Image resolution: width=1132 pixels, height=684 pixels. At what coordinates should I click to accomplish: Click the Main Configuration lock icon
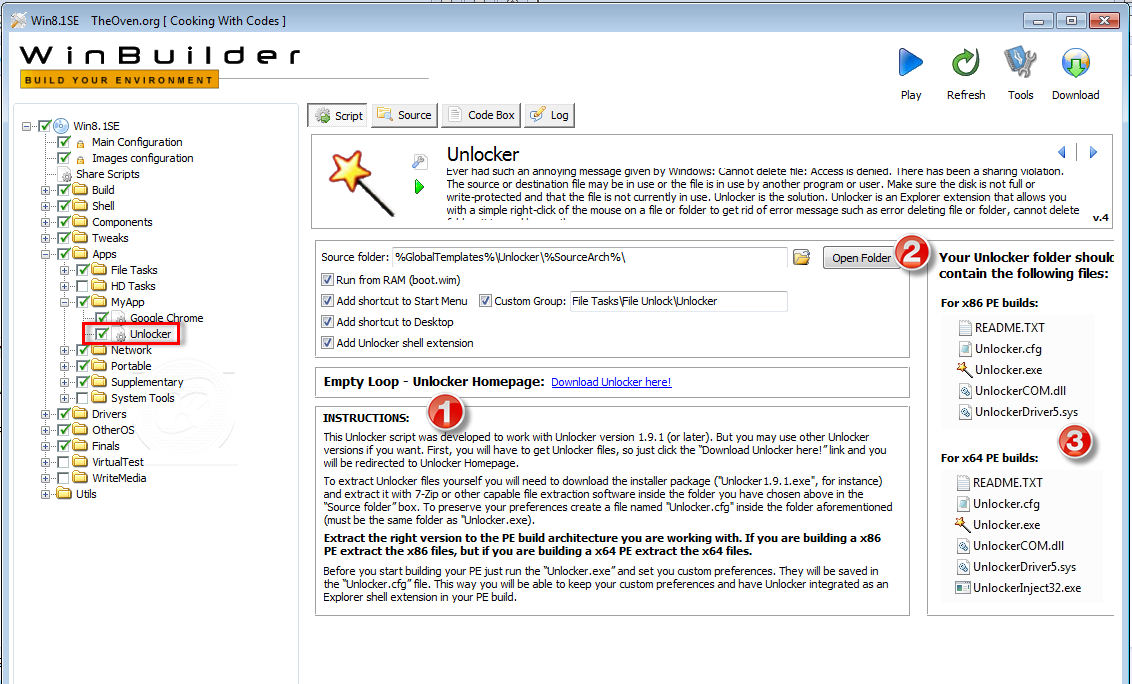pos(81,143)
